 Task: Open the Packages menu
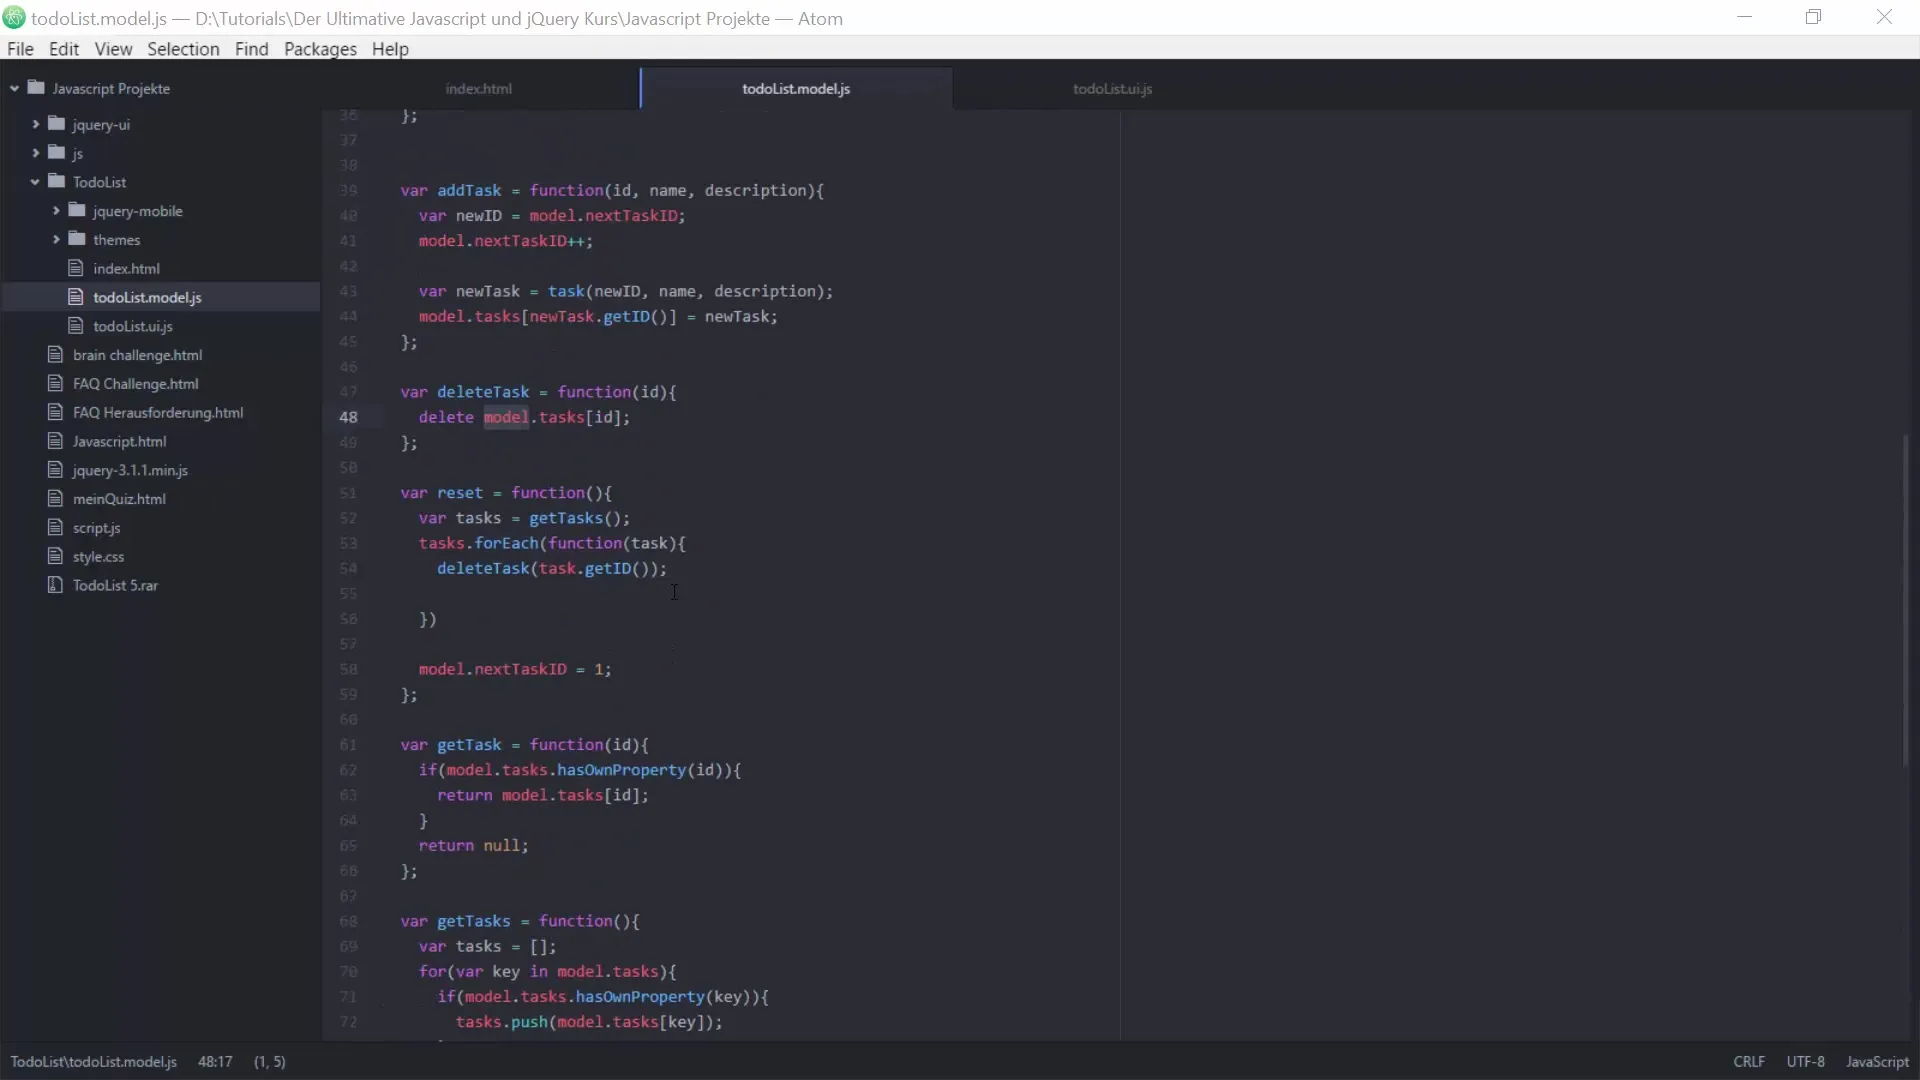coord(320,49)
